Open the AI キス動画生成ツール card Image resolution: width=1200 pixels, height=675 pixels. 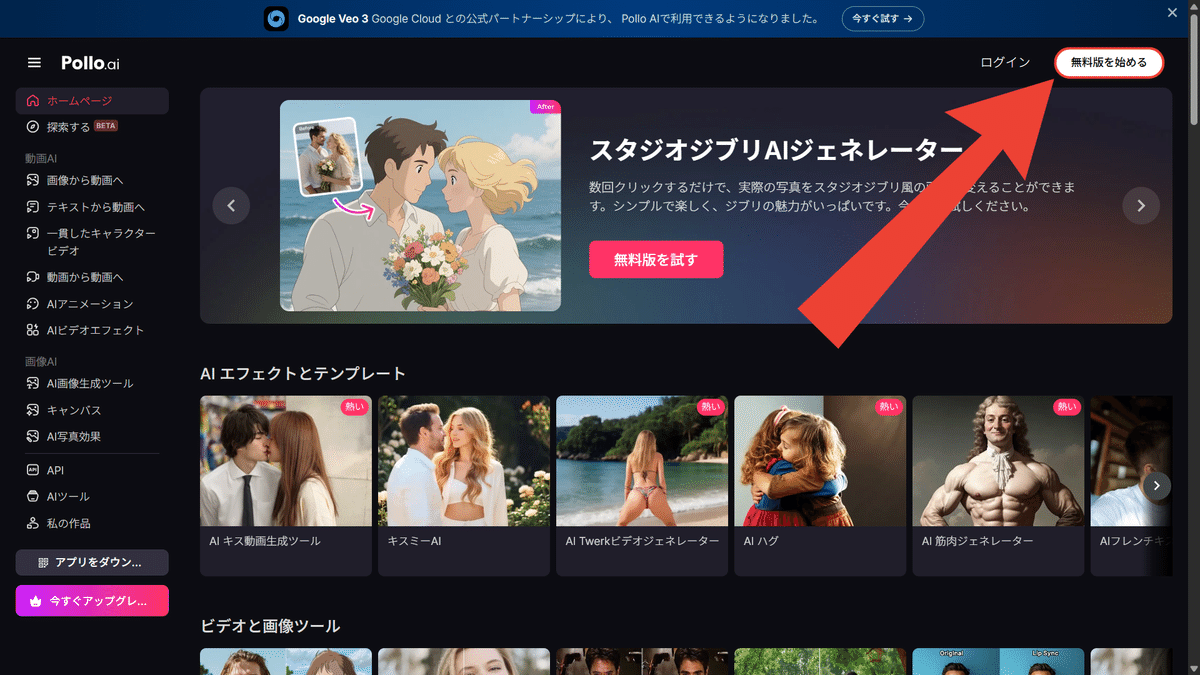click(286, 486)
